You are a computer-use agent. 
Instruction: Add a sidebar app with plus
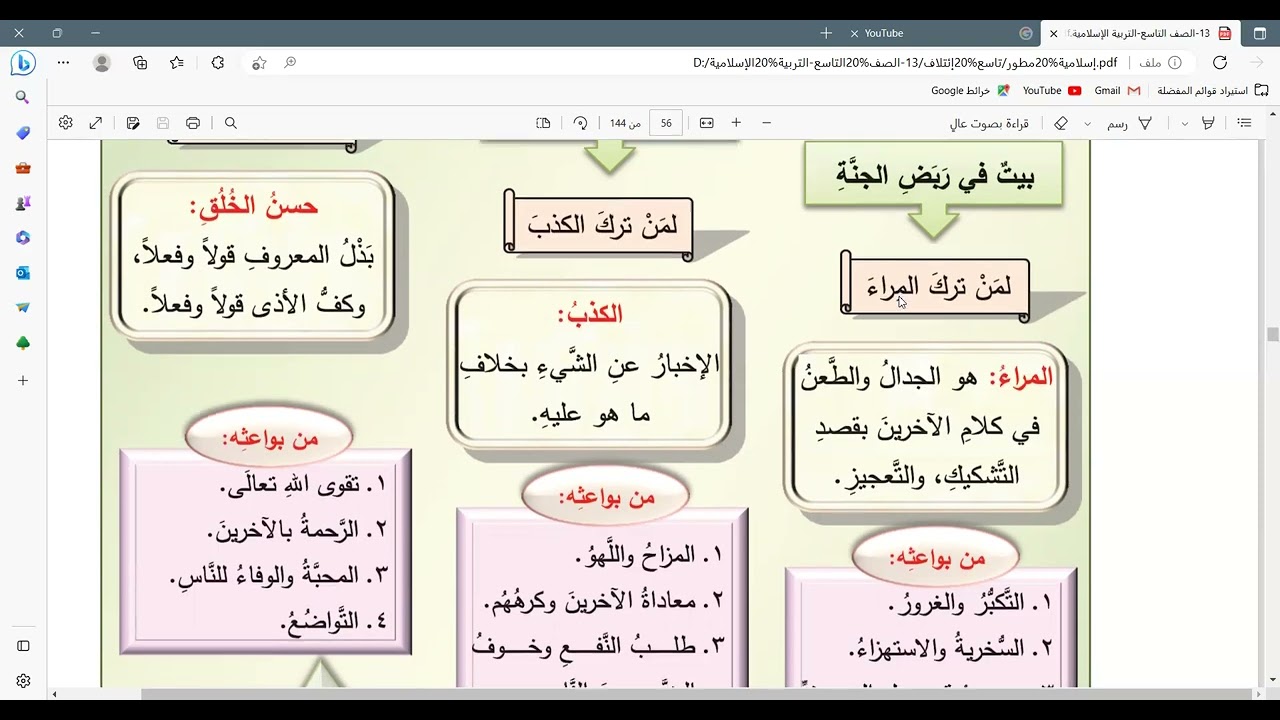point(23,381)
